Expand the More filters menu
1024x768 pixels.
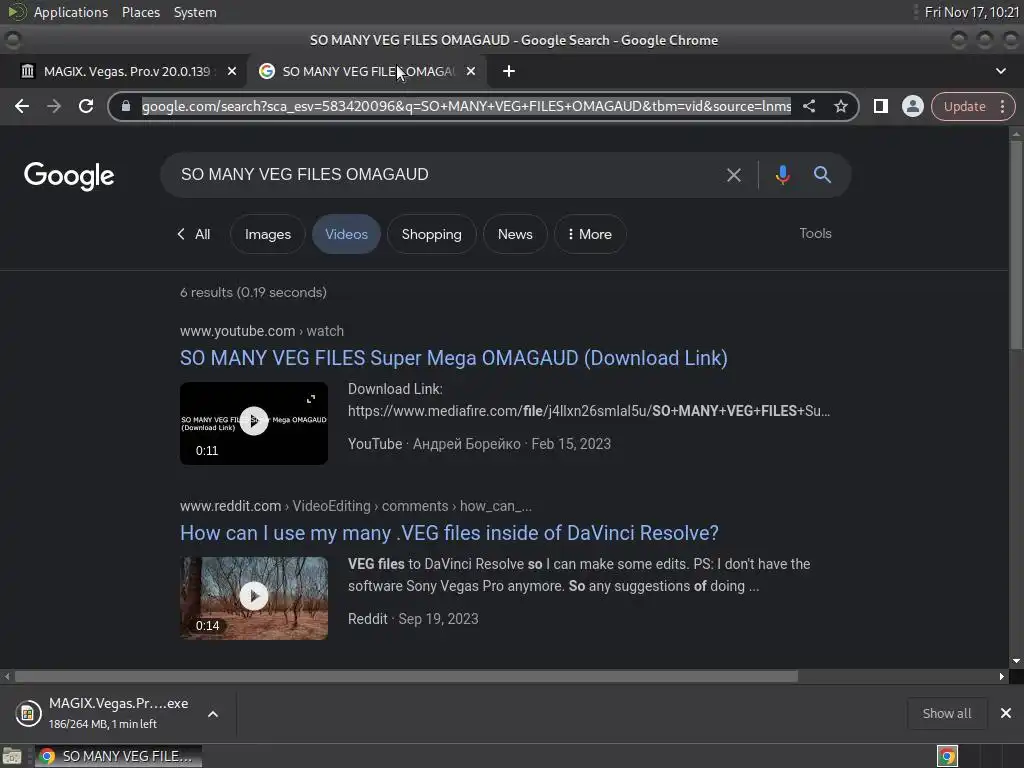pyautogui.click(x=590, y=234)
